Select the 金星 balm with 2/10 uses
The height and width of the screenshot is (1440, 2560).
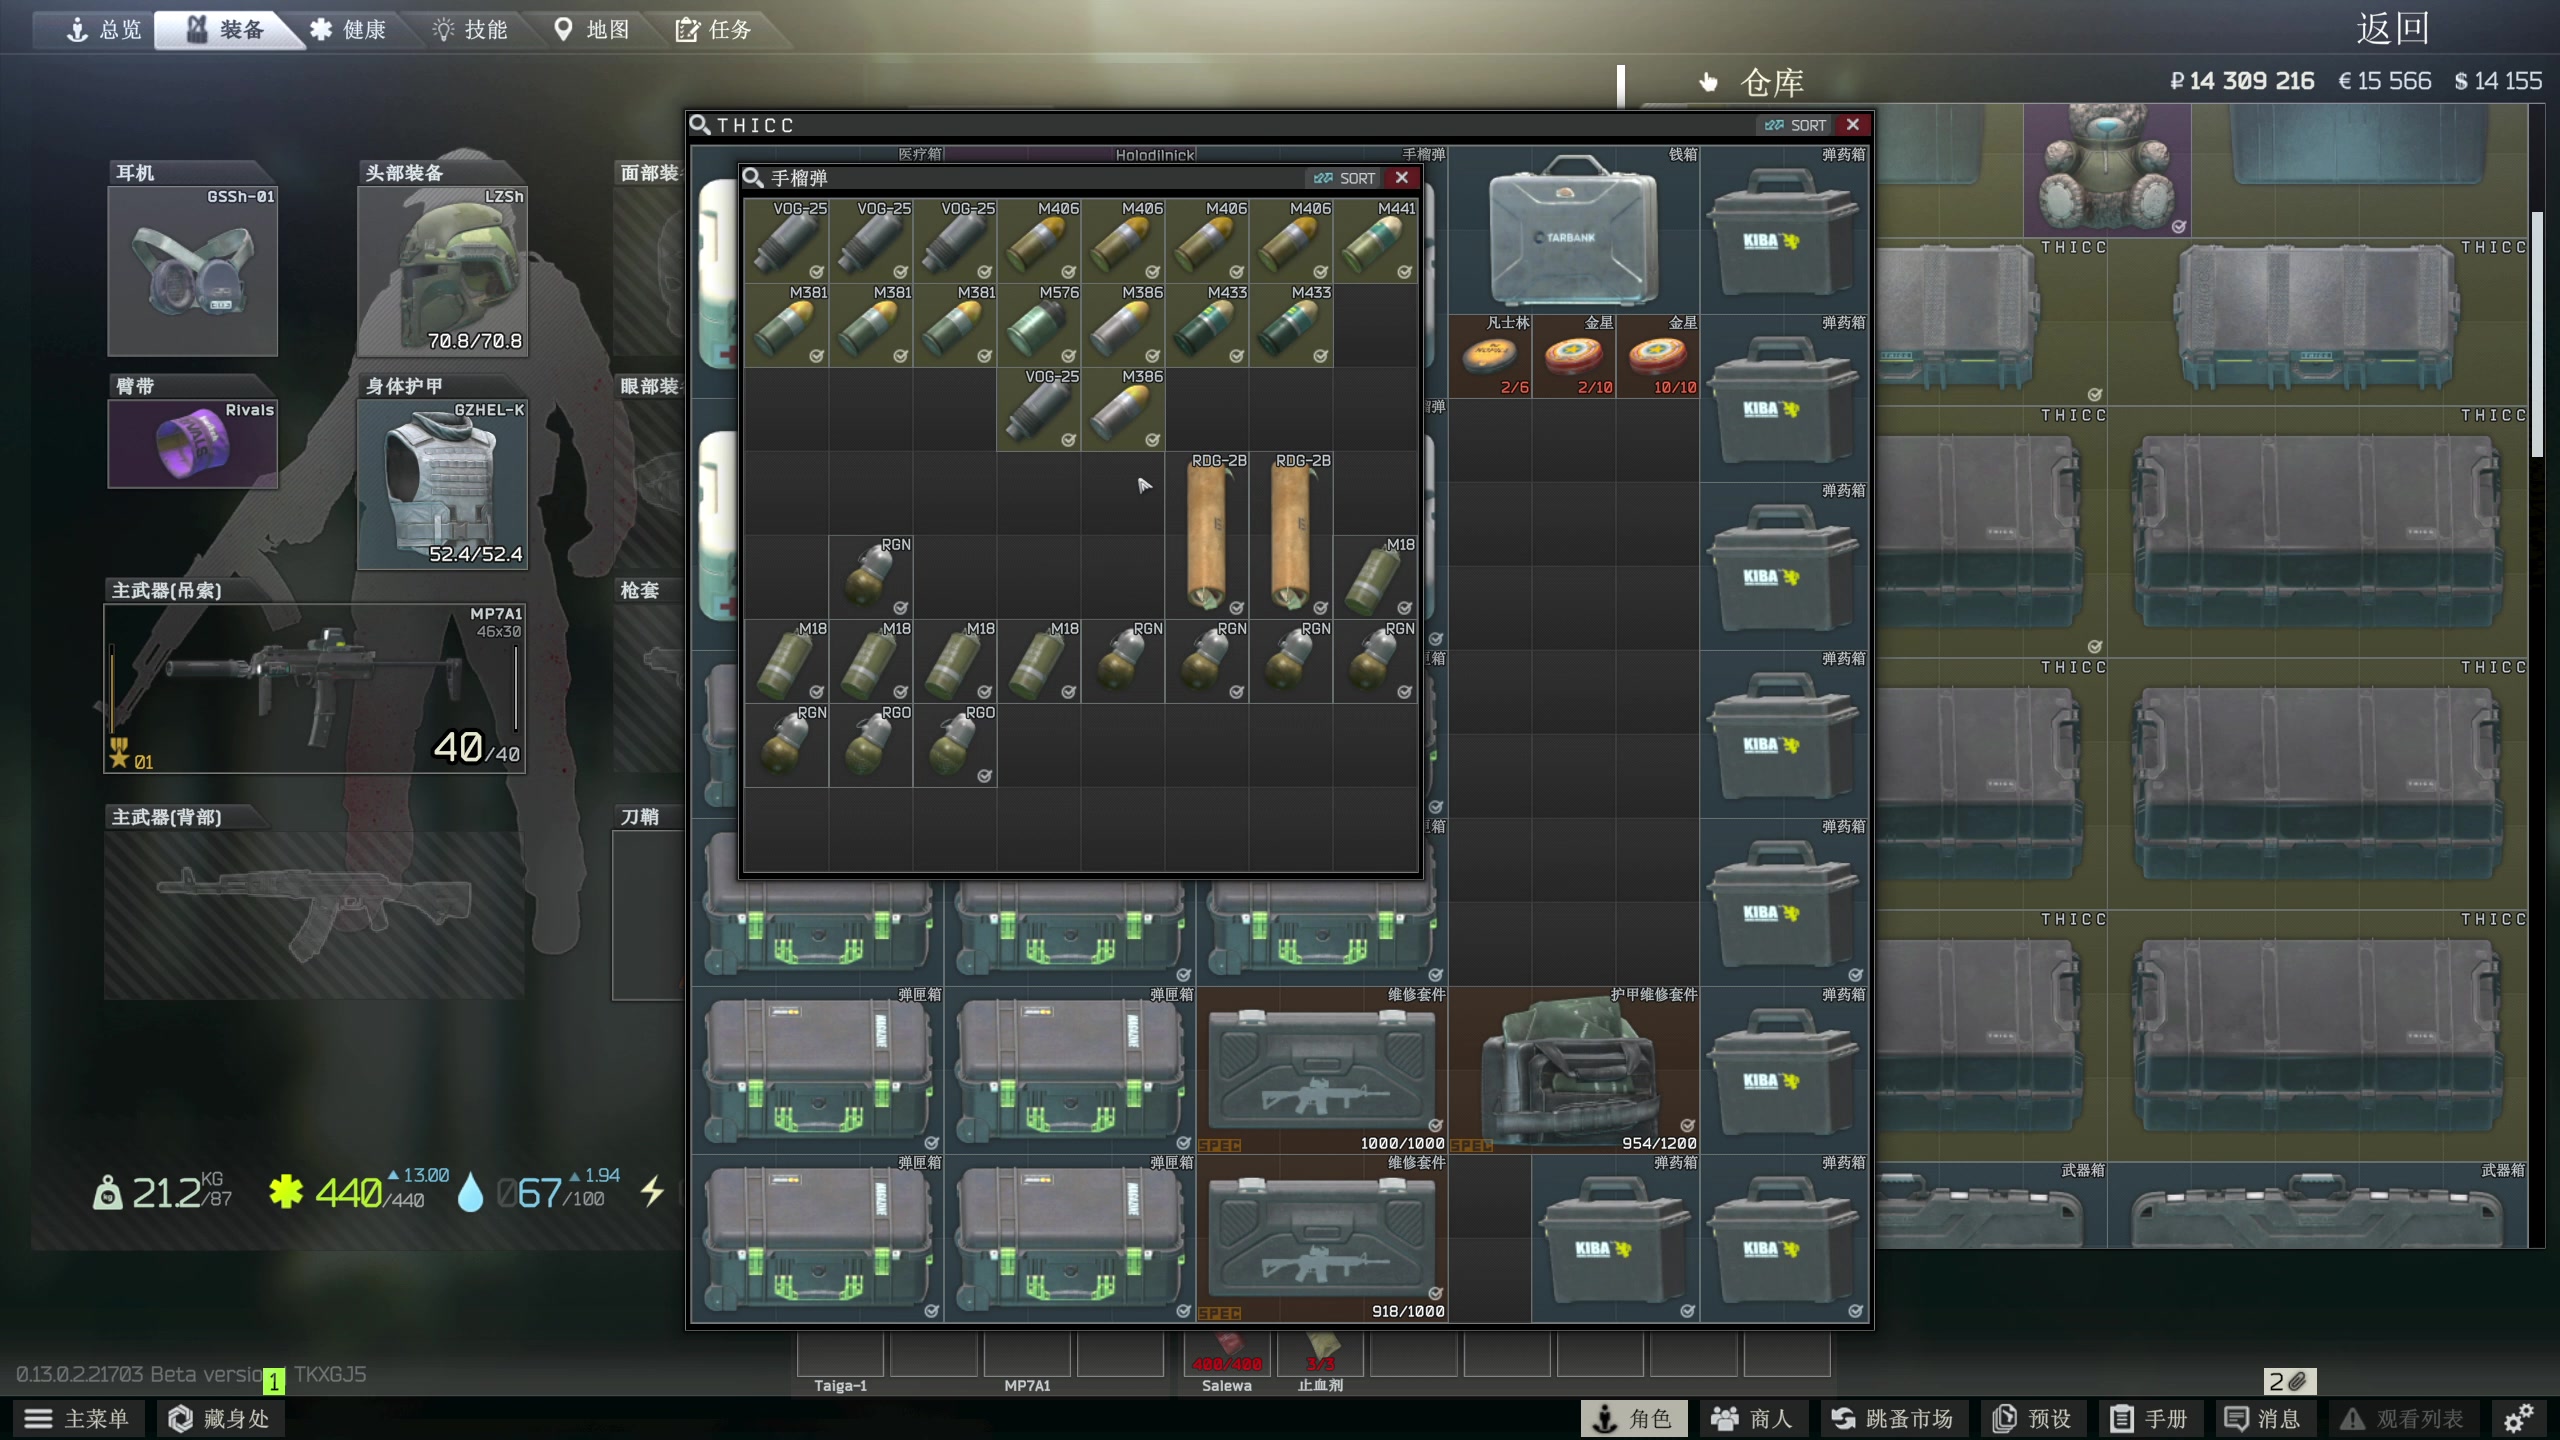[1574, 356]
